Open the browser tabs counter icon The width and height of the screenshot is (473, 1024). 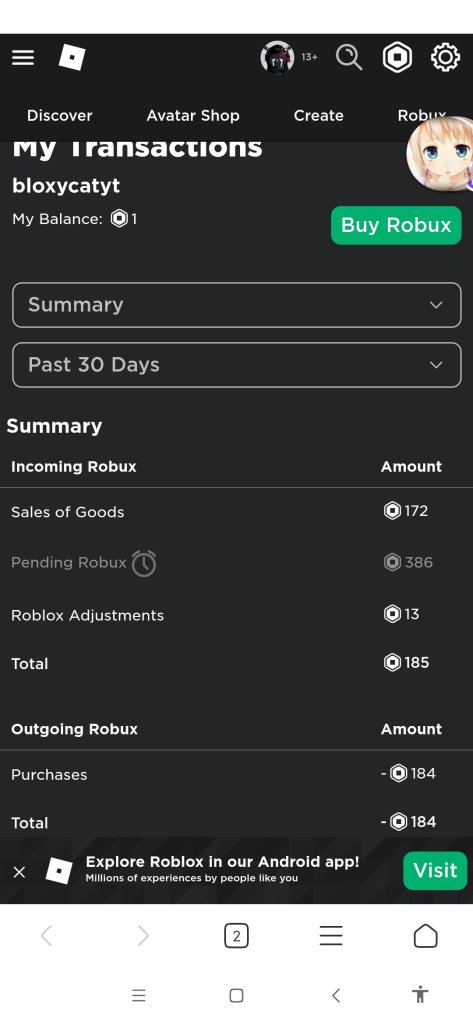pos(236,936)
